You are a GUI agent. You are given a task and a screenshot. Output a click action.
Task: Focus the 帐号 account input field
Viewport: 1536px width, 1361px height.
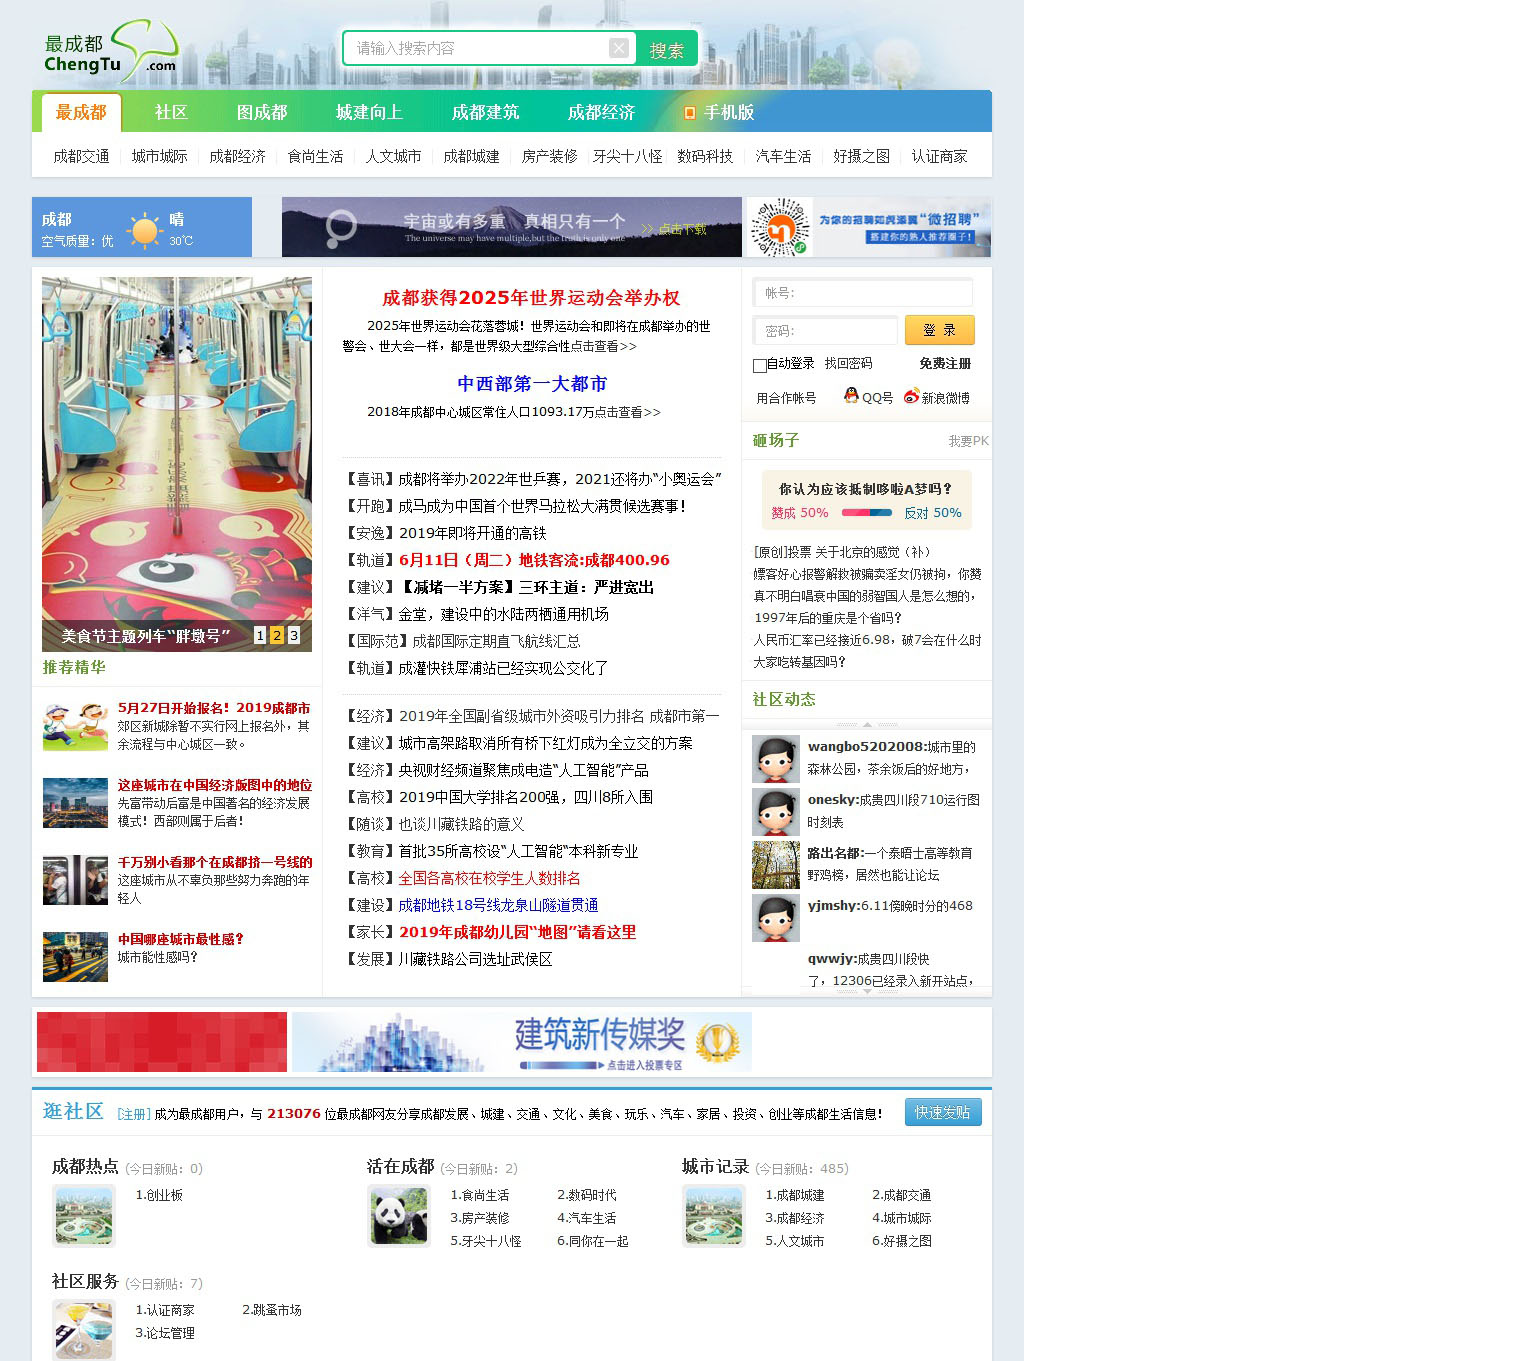(865, 293)
